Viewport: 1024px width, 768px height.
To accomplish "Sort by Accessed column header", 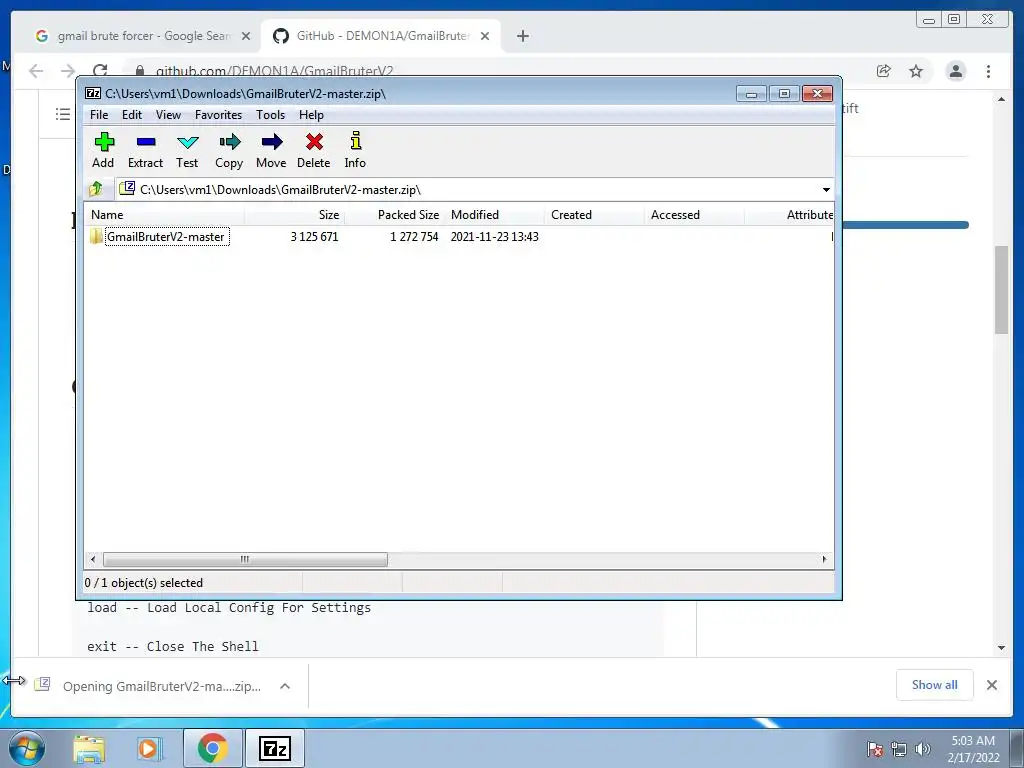I will coord(694,215).
